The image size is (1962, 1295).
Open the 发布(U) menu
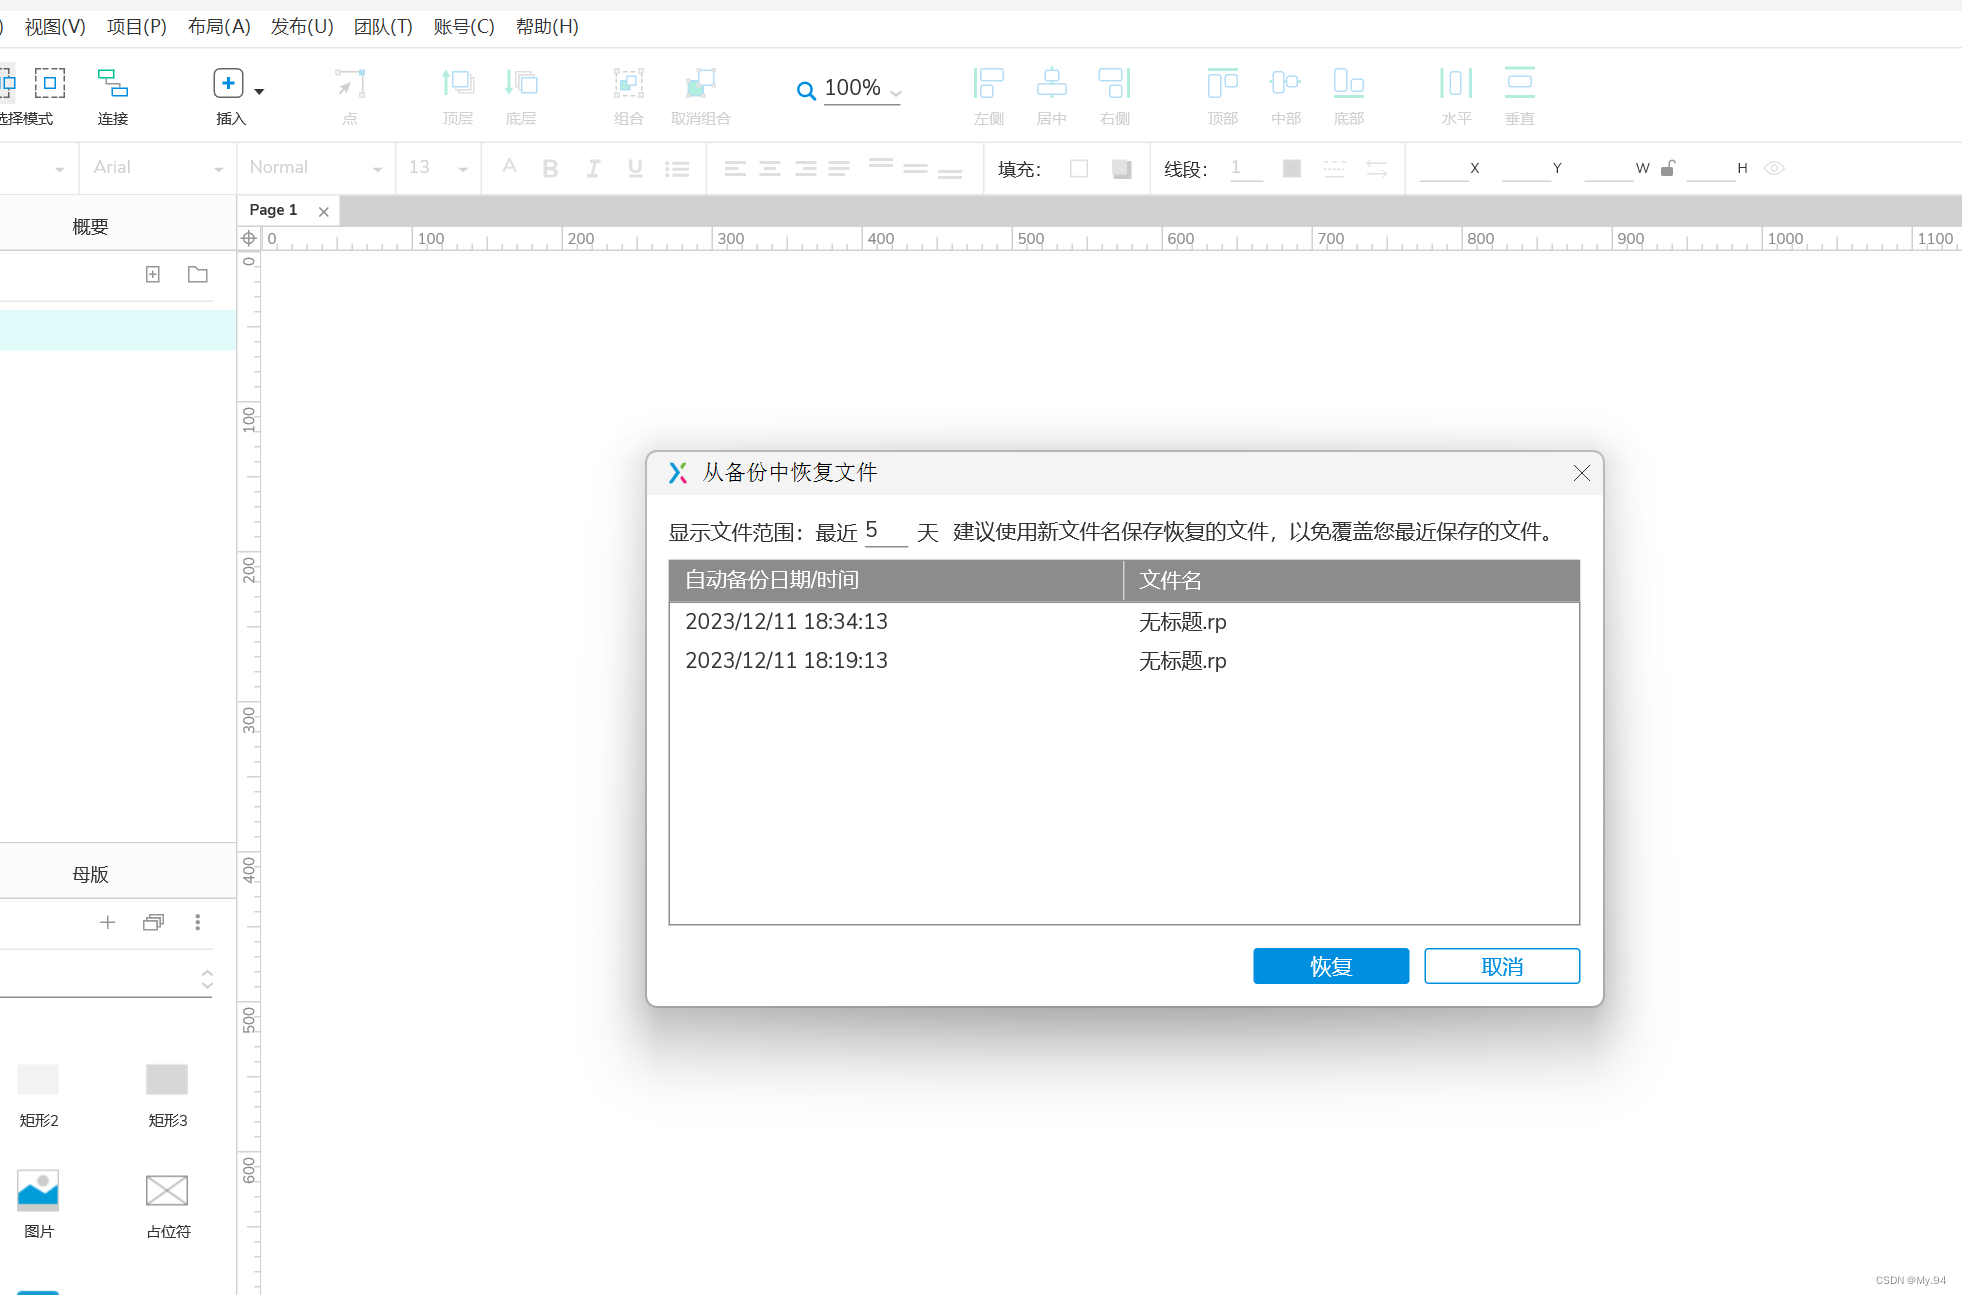301,26
